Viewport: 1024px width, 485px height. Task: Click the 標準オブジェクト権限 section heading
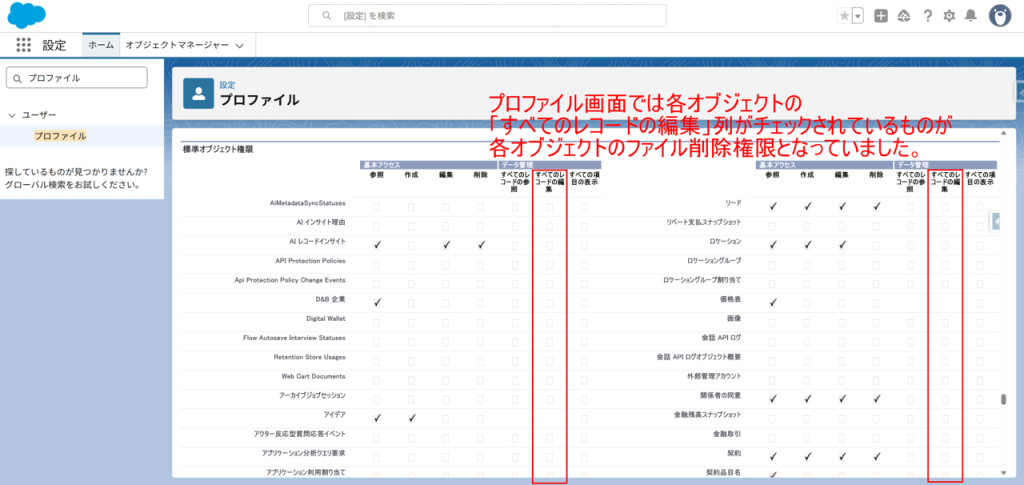(x=217, y=149)
